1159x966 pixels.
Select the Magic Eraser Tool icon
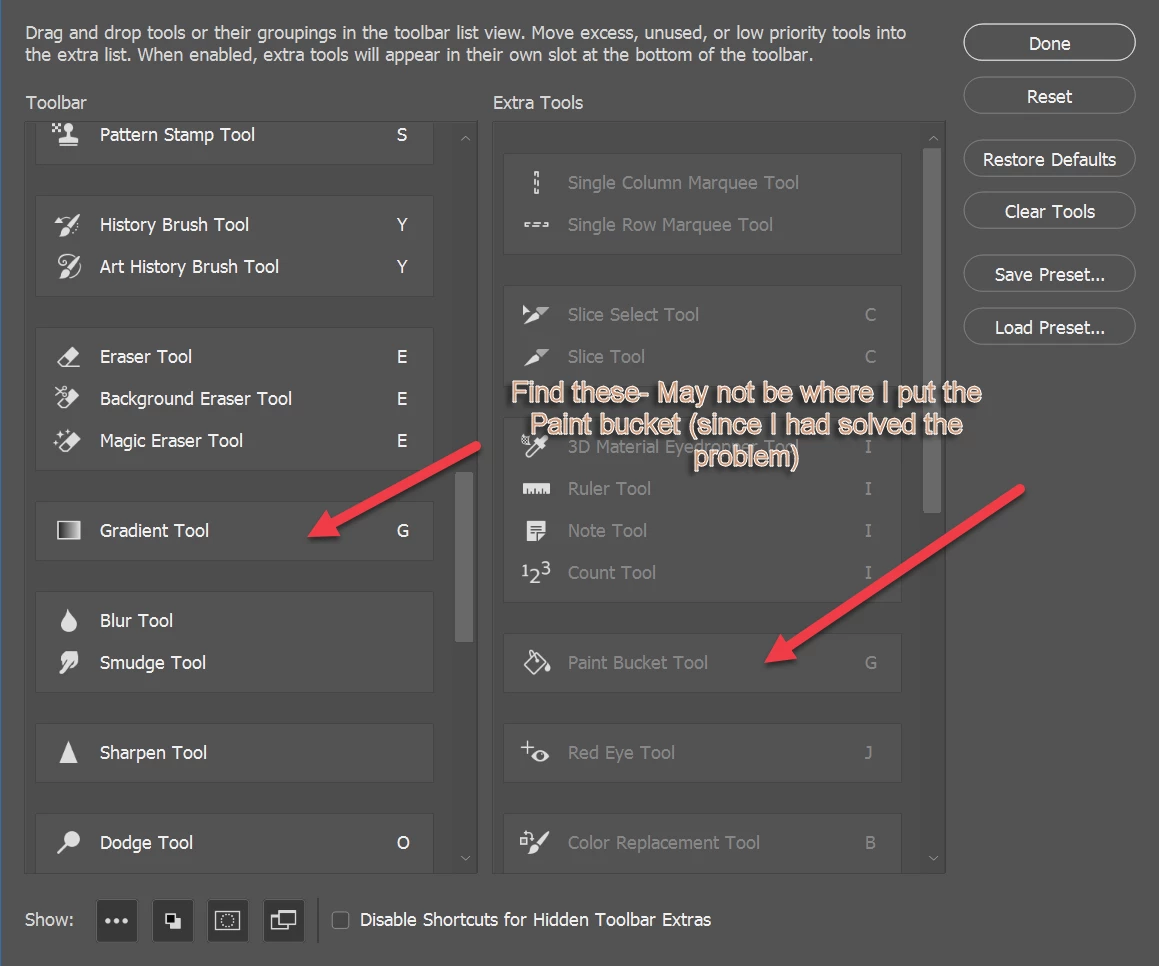point(67,441)
